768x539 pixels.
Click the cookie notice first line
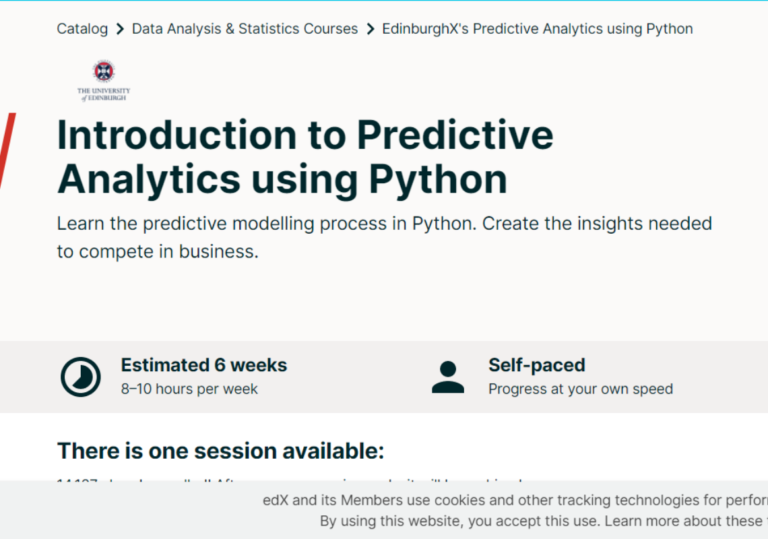click(515, 500)
